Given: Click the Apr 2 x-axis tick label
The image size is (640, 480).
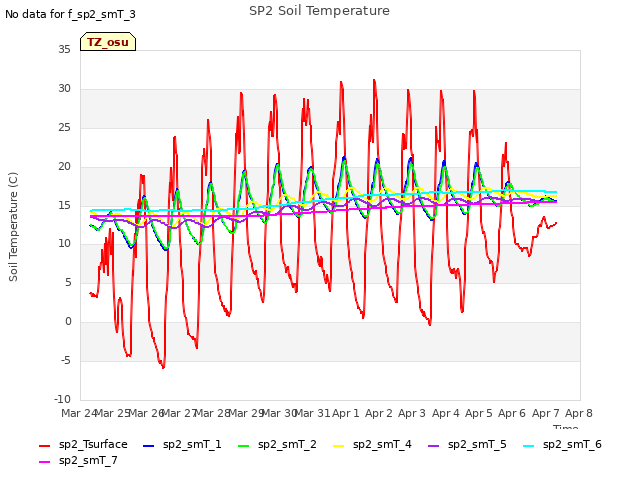Looking at the screenshot, I should pyautogui.click(x=379, y=413).
